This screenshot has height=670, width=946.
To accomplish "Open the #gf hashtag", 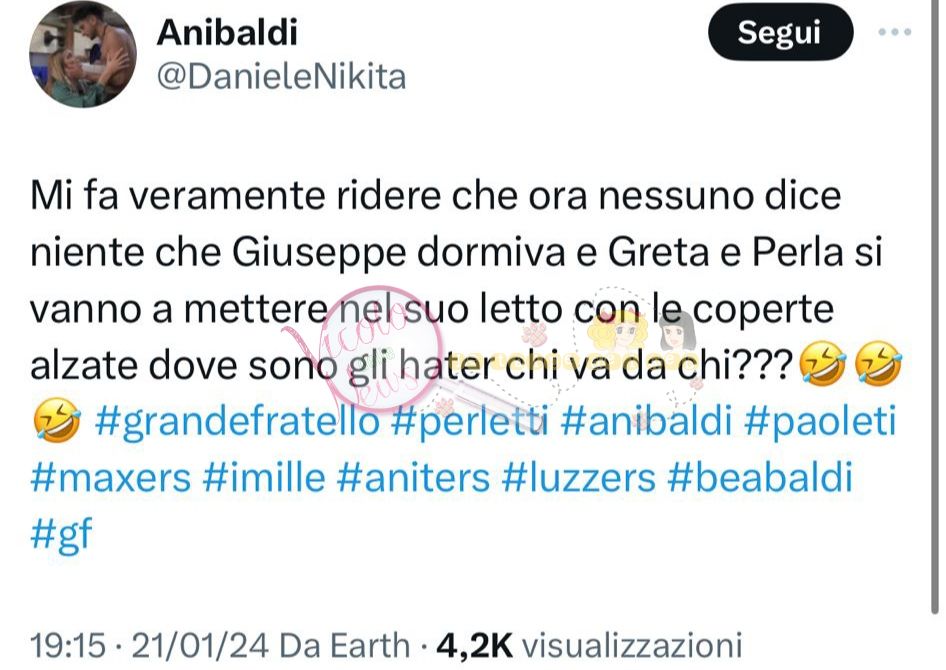I will click(x=61, y=534).
